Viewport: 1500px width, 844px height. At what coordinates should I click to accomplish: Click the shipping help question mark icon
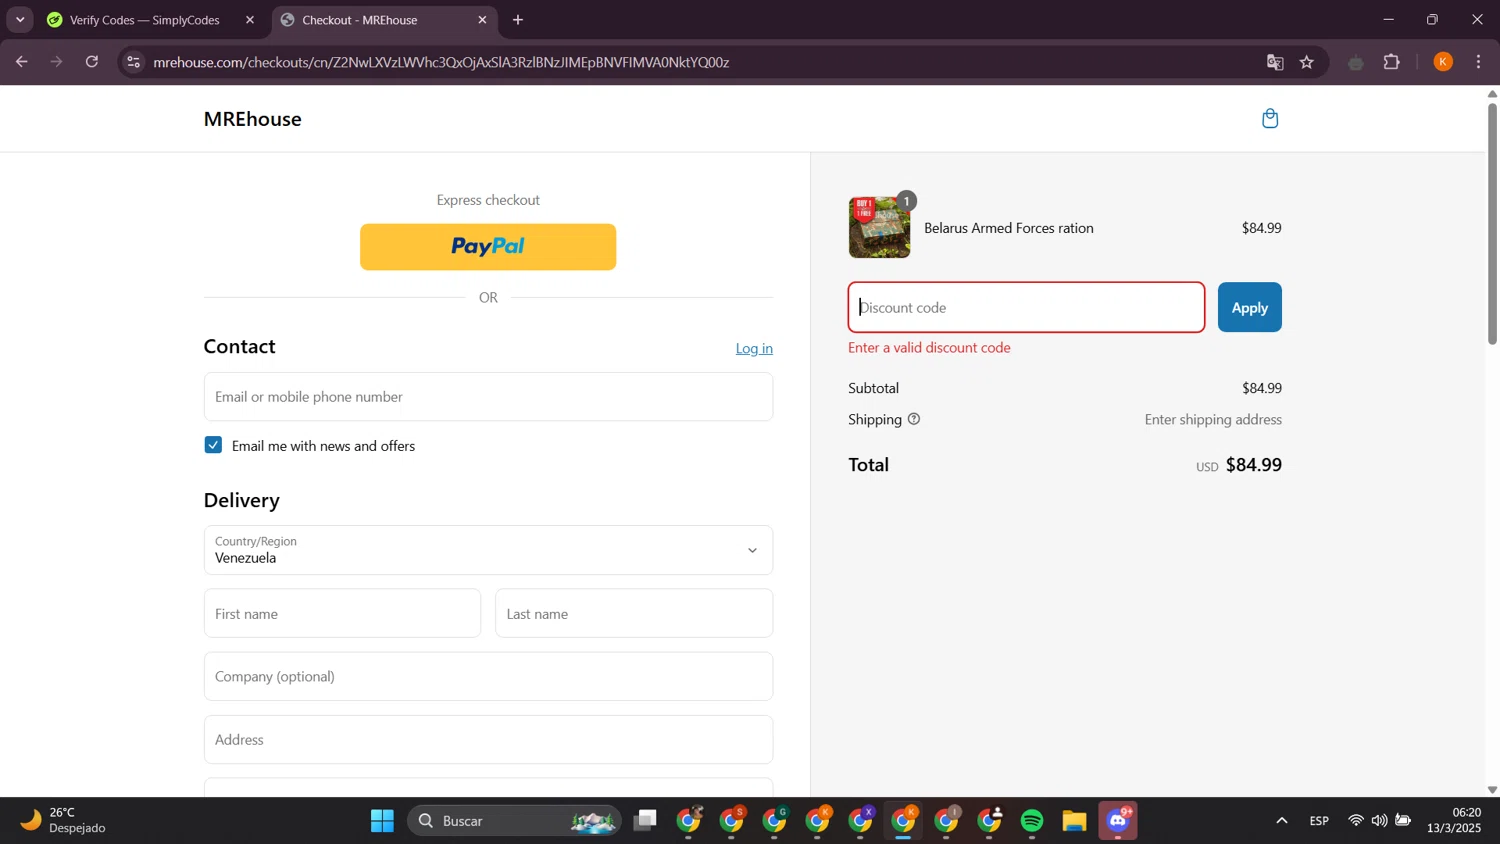913,419
